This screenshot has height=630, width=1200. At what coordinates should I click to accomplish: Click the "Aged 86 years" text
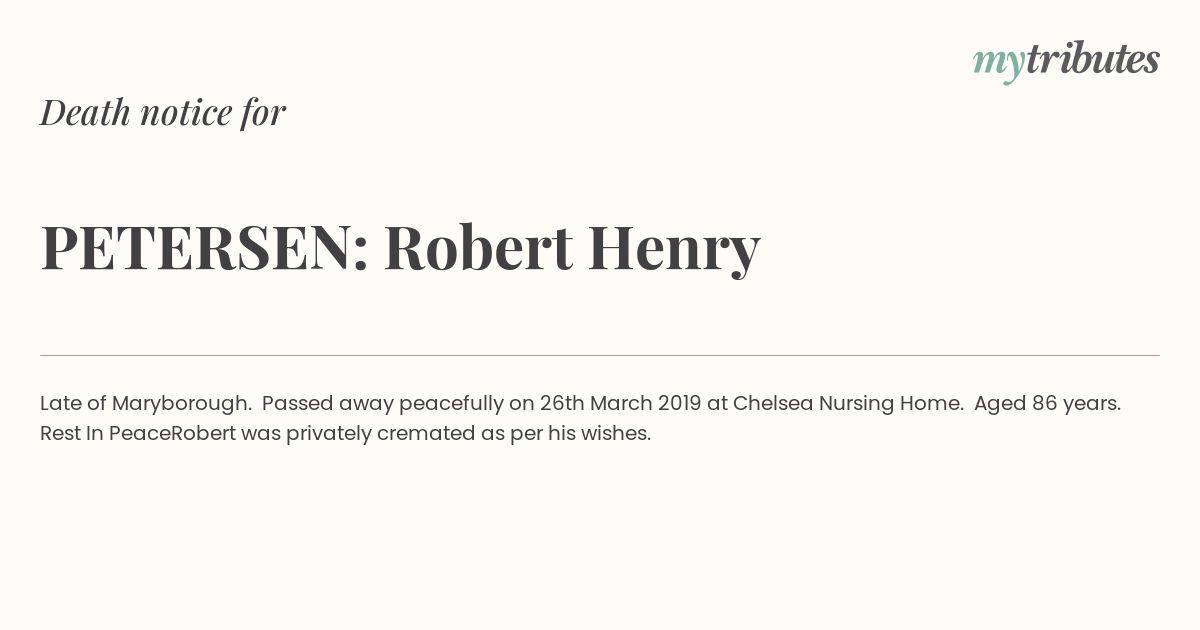[x=1046, y=403]
